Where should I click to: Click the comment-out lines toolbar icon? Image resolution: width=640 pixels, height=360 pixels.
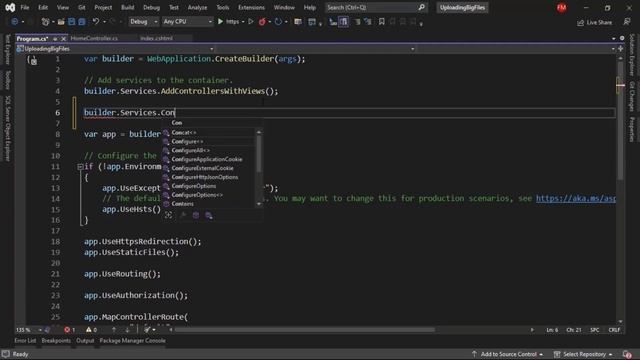click(x=357, y=22)
